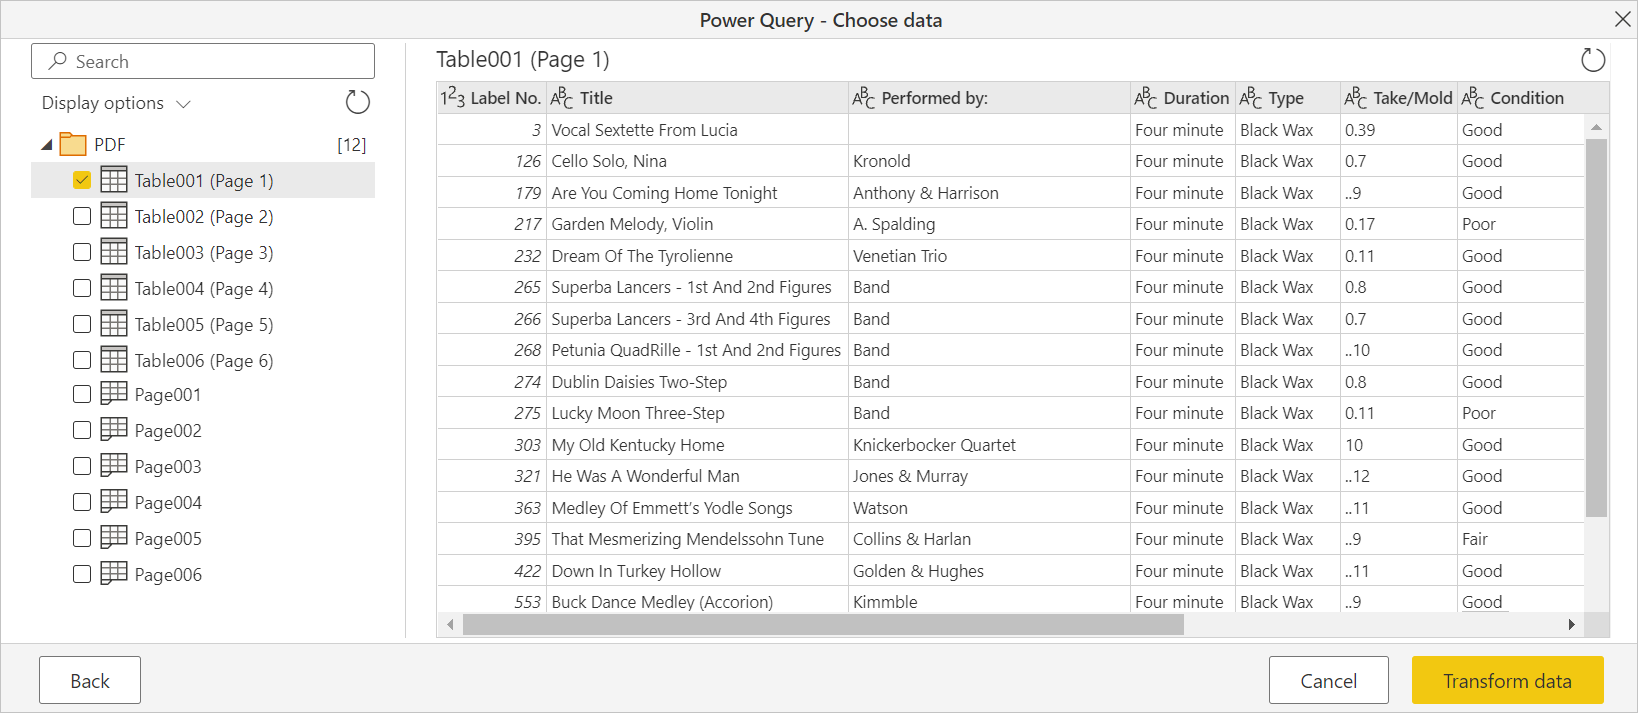This screenshot has height=713, width=1638.
Task: Check the Table003 (Page 3) checkbox
Action: pos(82,252)
